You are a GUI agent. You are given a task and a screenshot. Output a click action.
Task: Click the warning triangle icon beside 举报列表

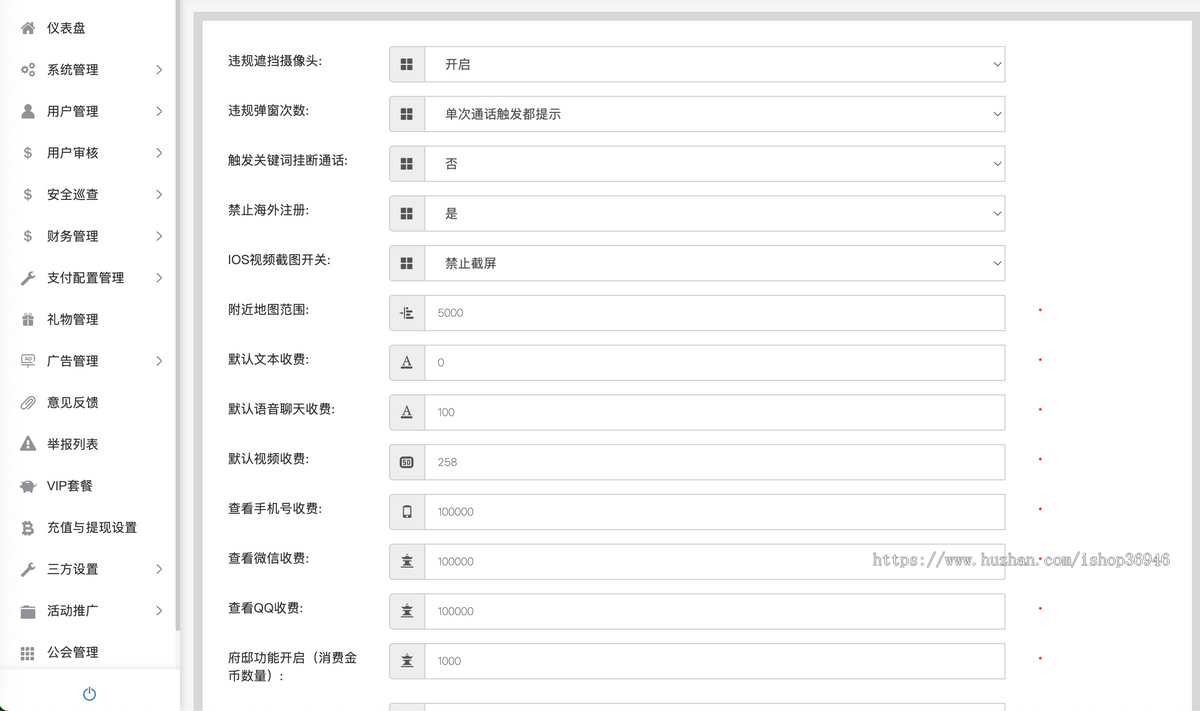(28, 444)
